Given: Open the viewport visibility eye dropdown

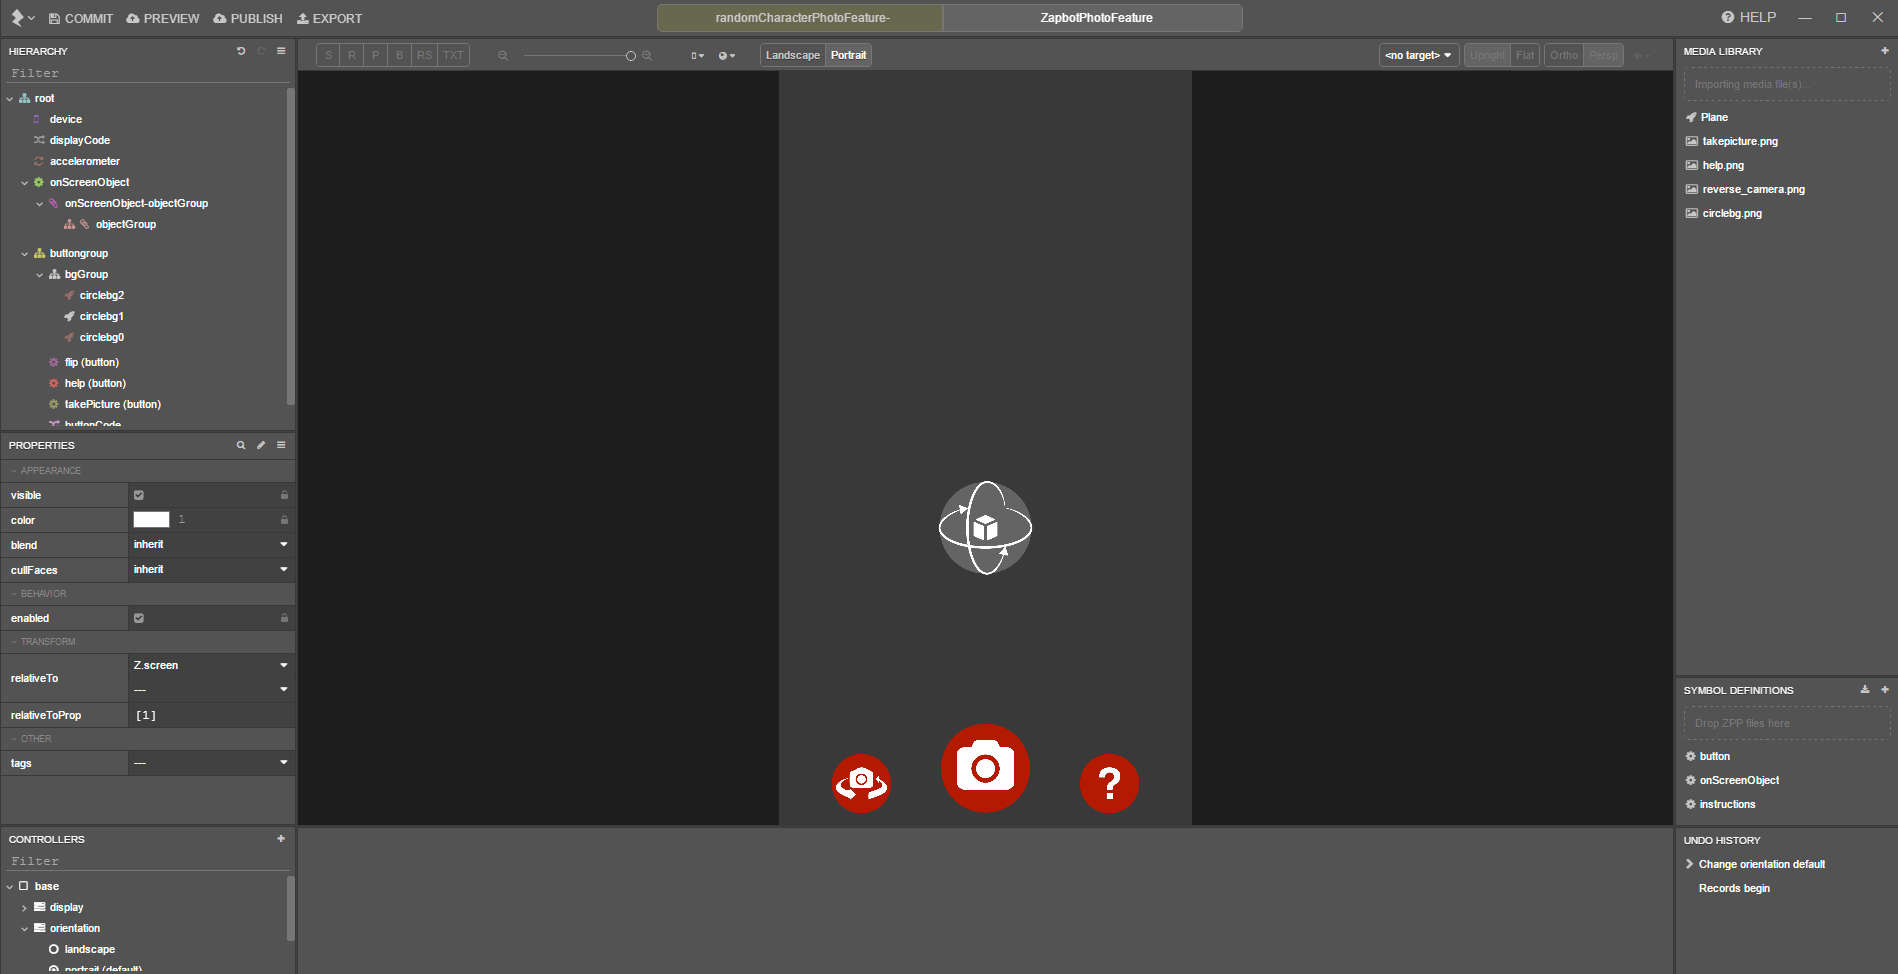Looking at the screenshot, I should (1641, 55).
